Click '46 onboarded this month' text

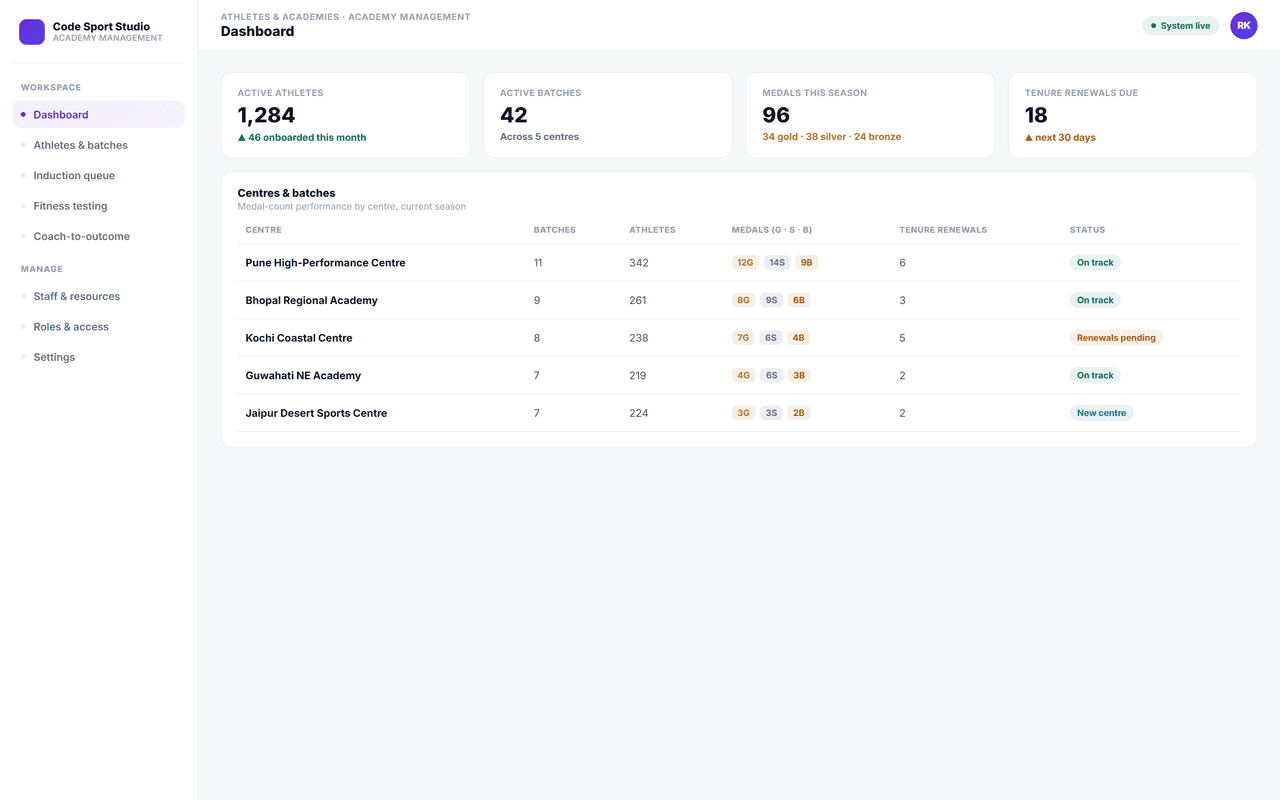307,138
